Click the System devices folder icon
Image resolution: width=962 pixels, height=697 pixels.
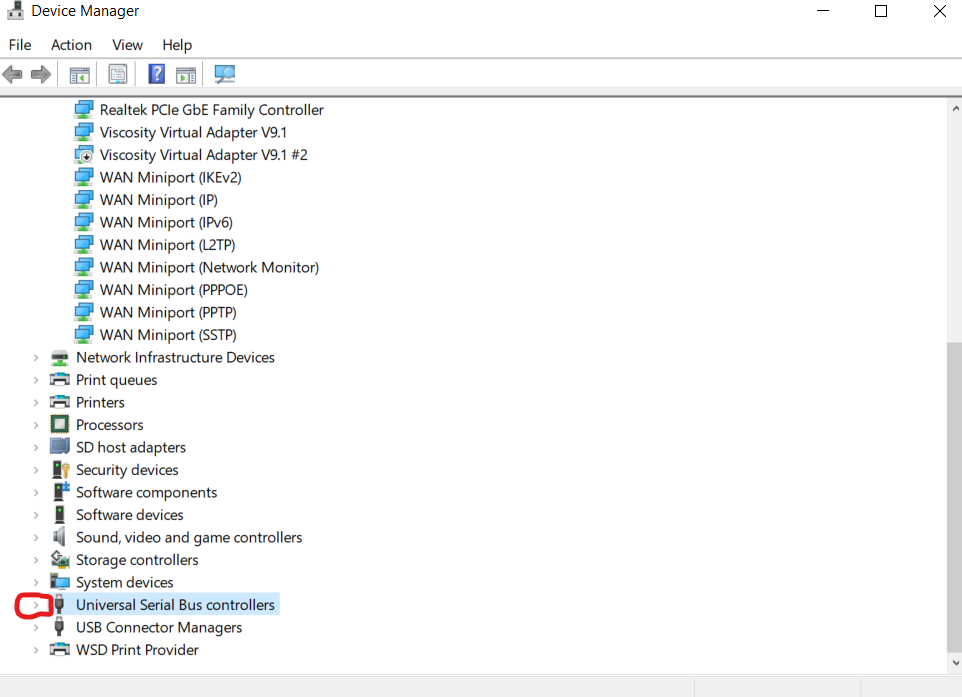(60, 582)
